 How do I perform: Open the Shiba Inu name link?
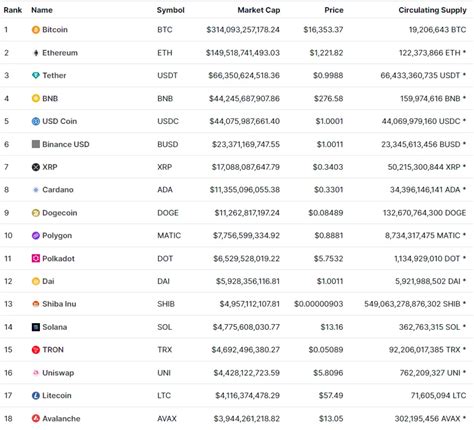coord(59,304)
